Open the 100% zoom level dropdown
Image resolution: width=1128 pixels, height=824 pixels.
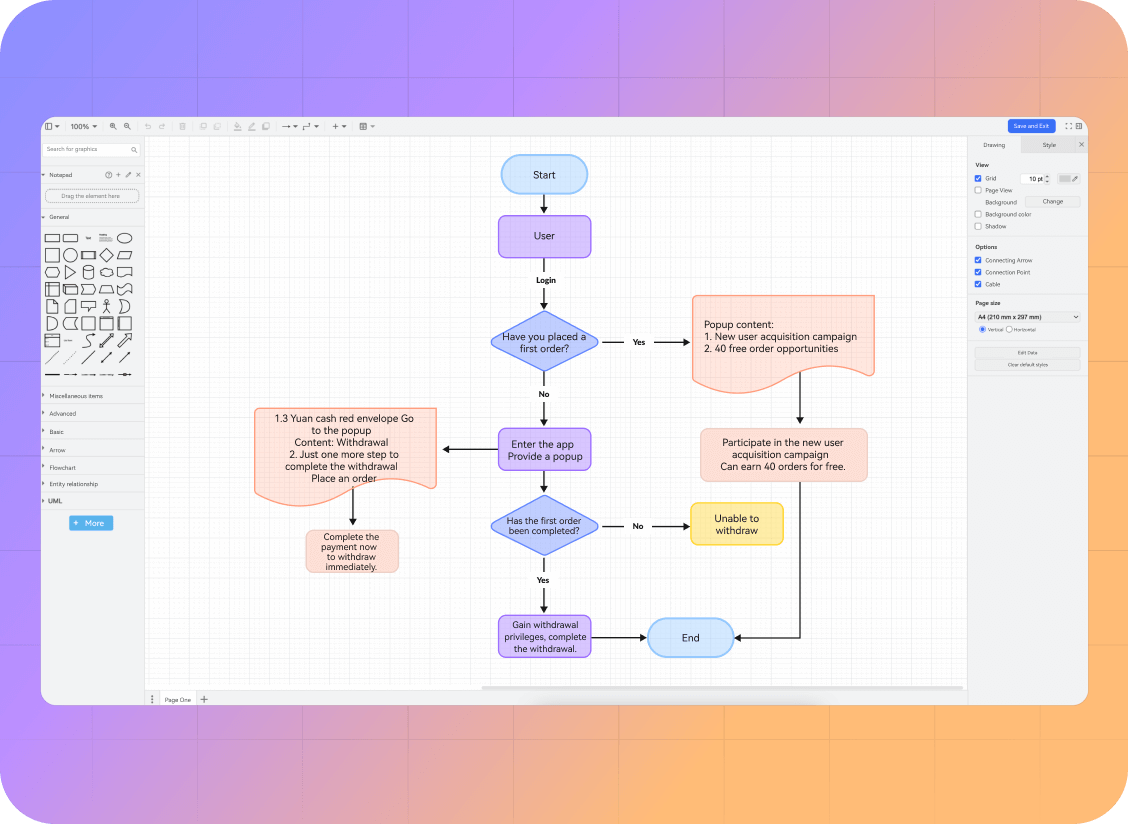point(84,127)
